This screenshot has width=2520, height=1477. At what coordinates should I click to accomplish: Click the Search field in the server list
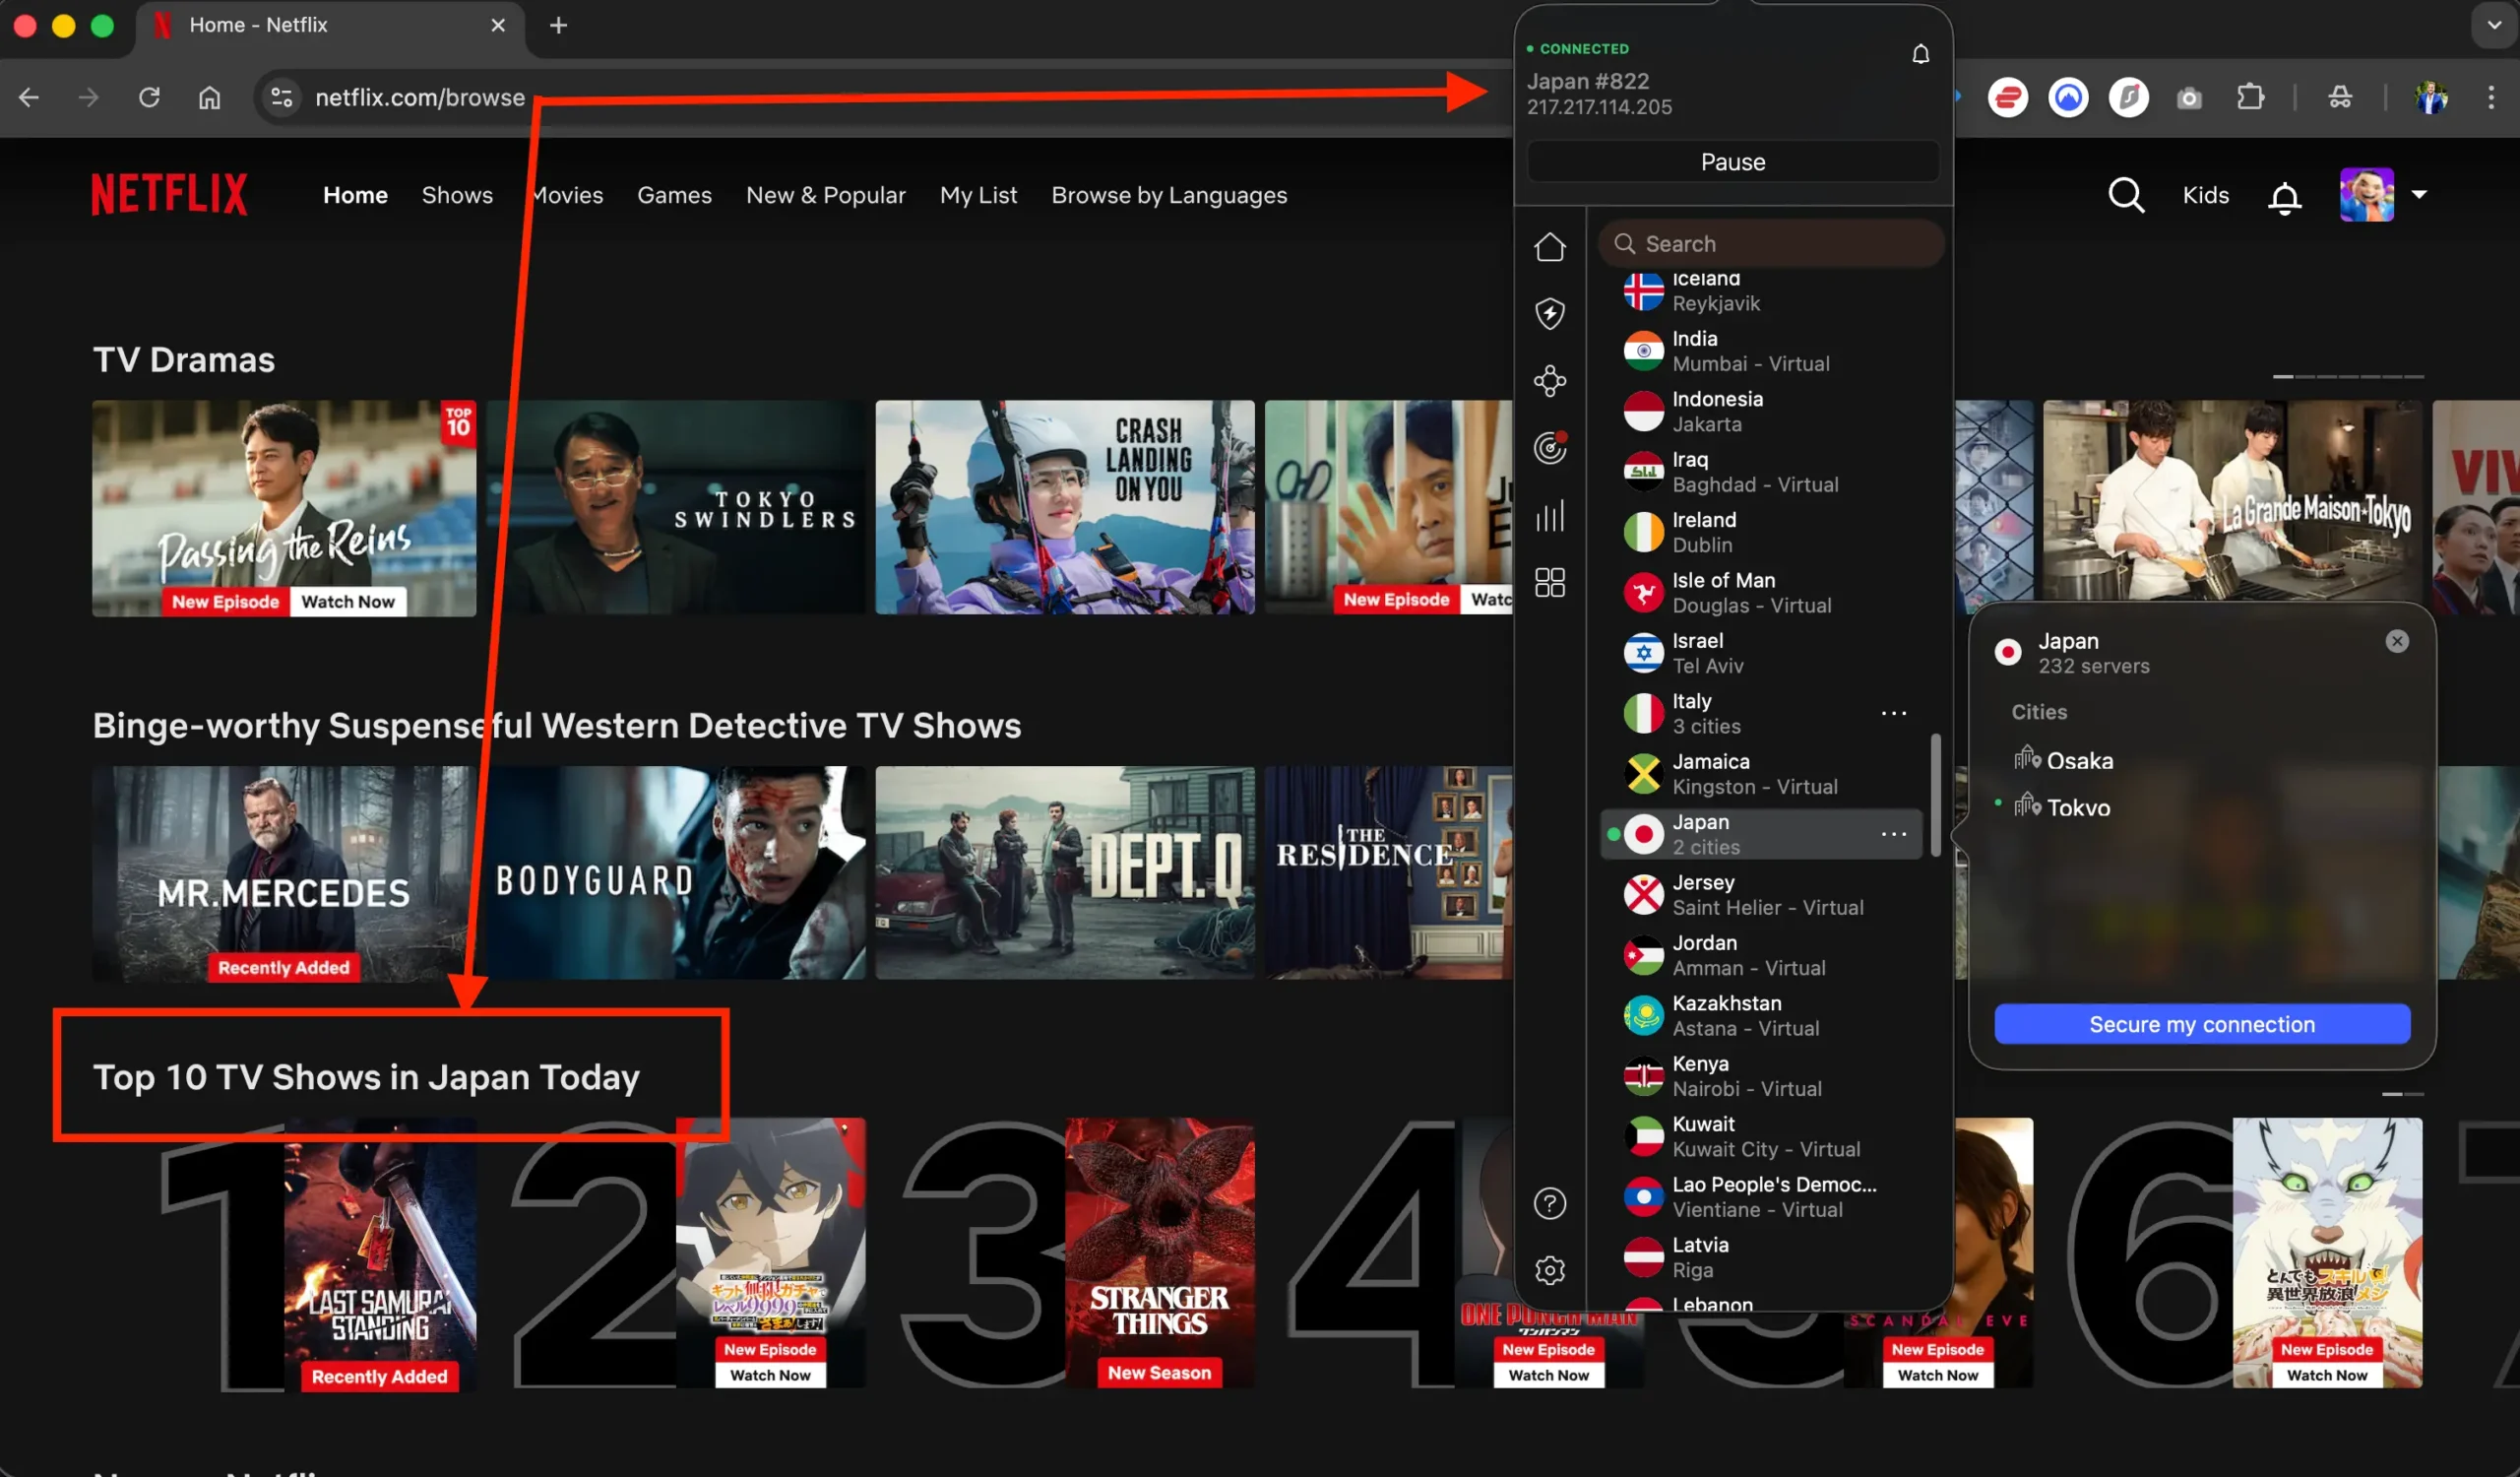(x=1771, y=243)
